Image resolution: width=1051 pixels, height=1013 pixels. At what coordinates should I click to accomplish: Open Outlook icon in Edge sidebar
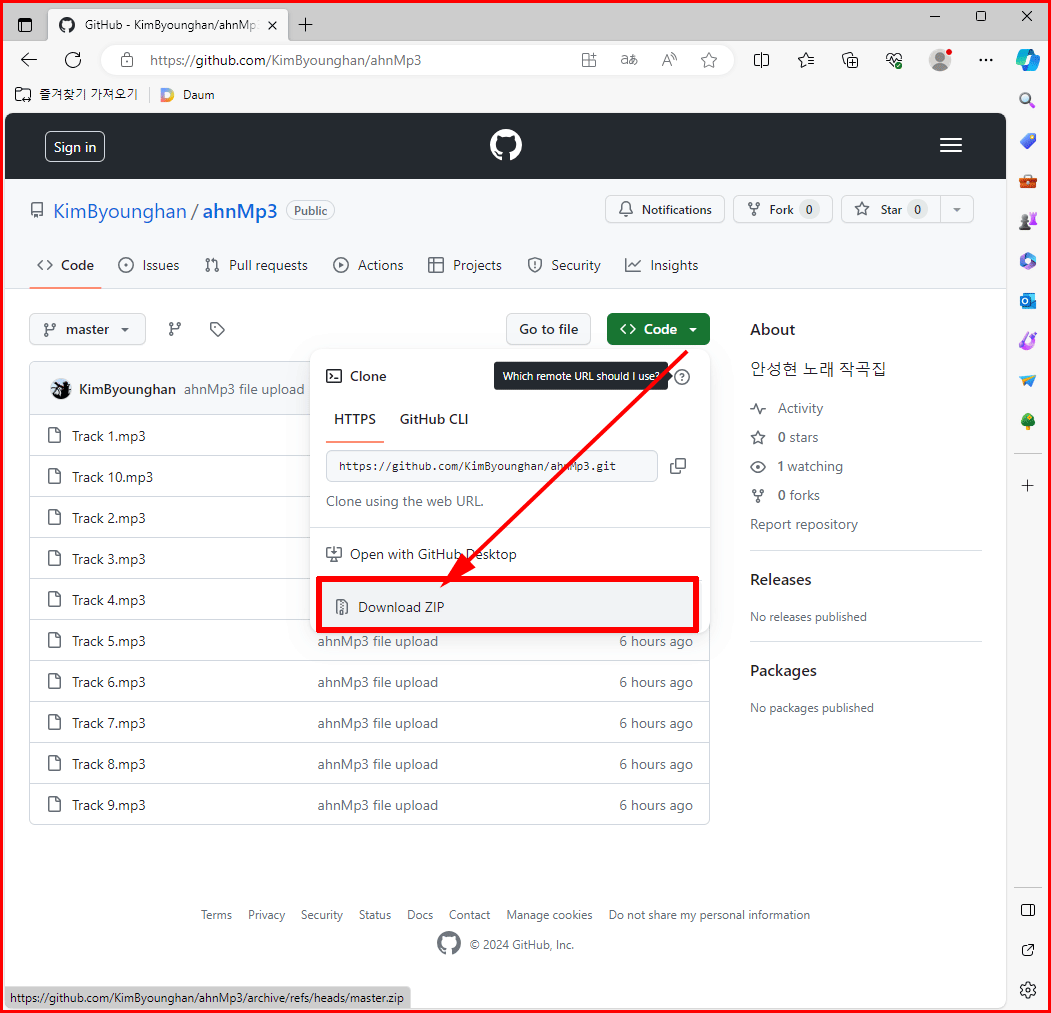point(1028,301)
